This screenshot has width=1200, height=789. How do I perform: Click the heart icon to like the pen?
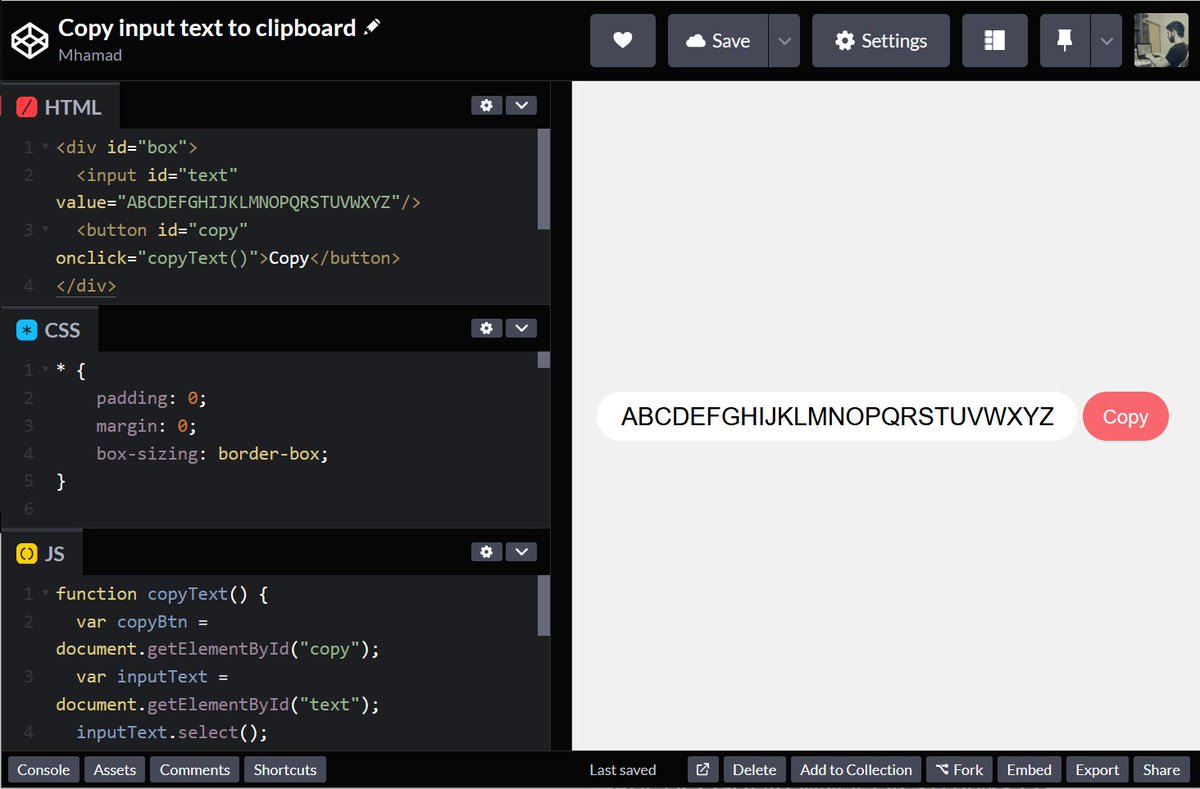click(x=622, y=40)
